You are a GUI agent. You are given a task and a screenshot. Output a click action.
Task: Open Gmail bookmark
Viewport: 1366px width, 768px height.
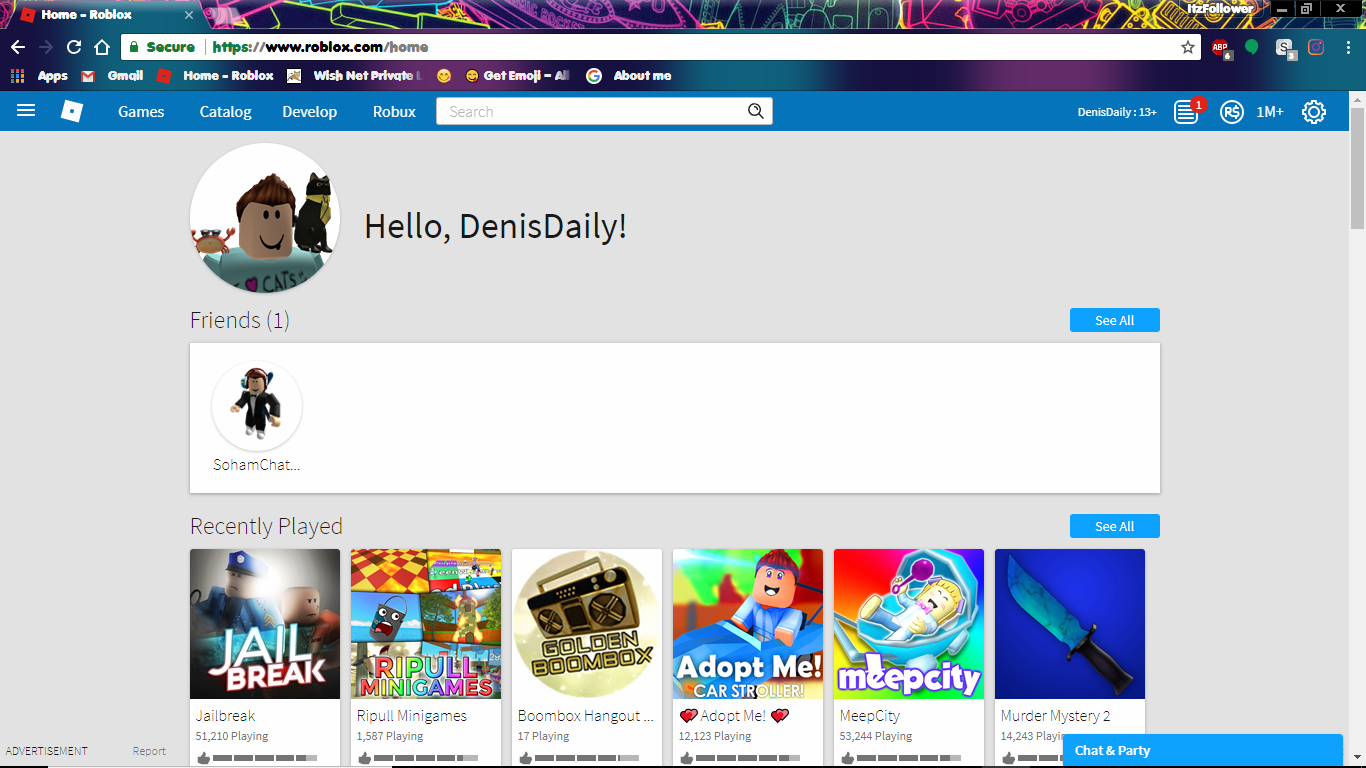pos(112,75)
